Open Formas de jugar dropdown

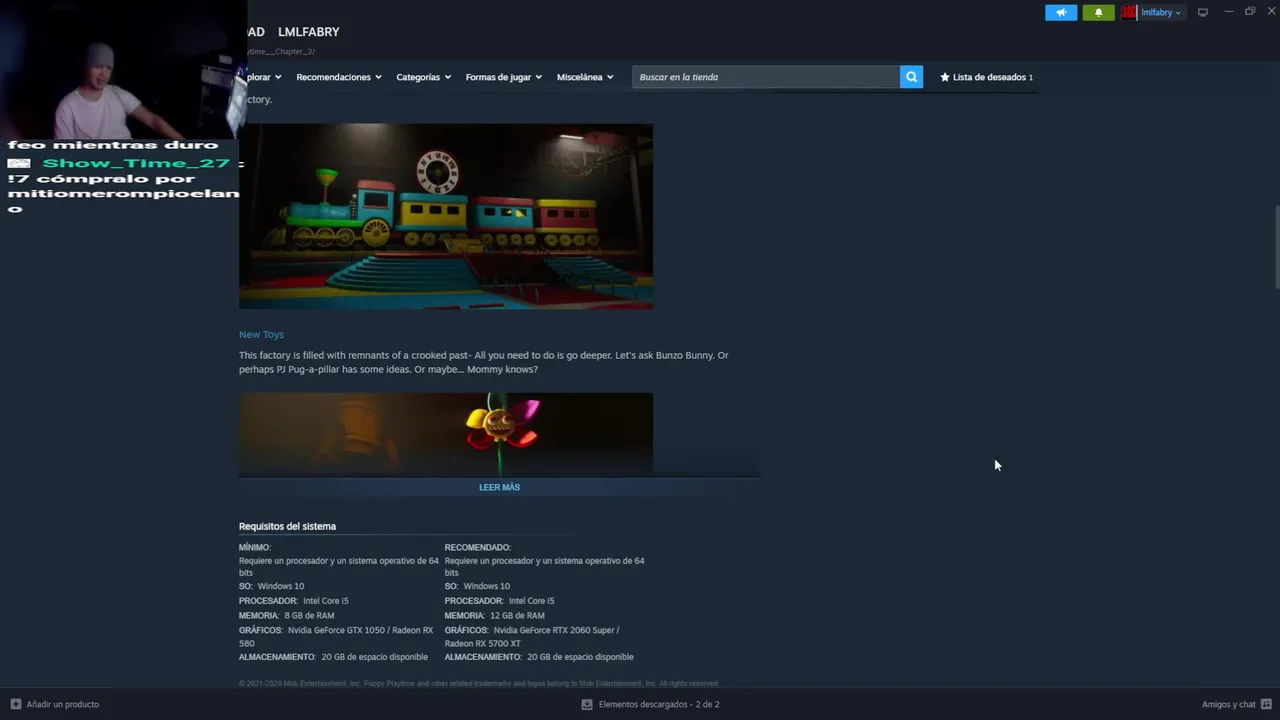coord(503,77)
